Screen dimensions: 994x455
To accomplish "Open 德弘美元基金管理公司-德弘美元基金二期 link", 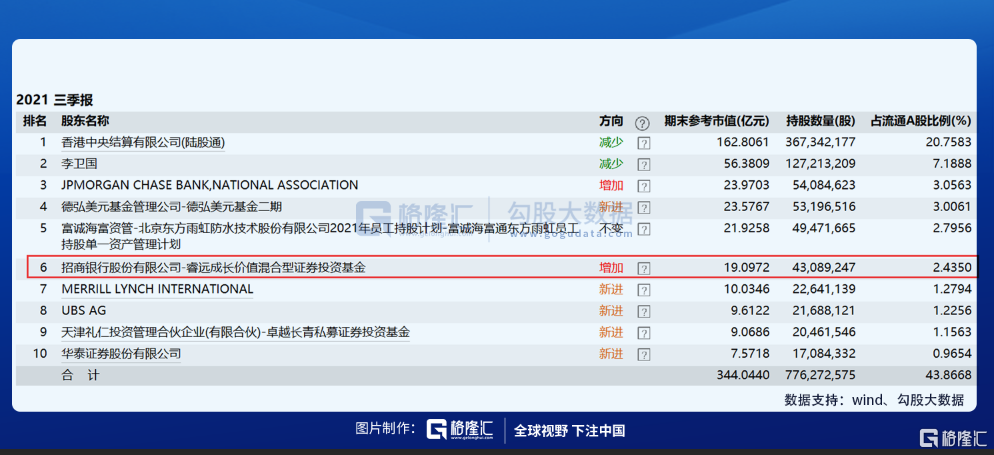I will (x=172, y=207).
